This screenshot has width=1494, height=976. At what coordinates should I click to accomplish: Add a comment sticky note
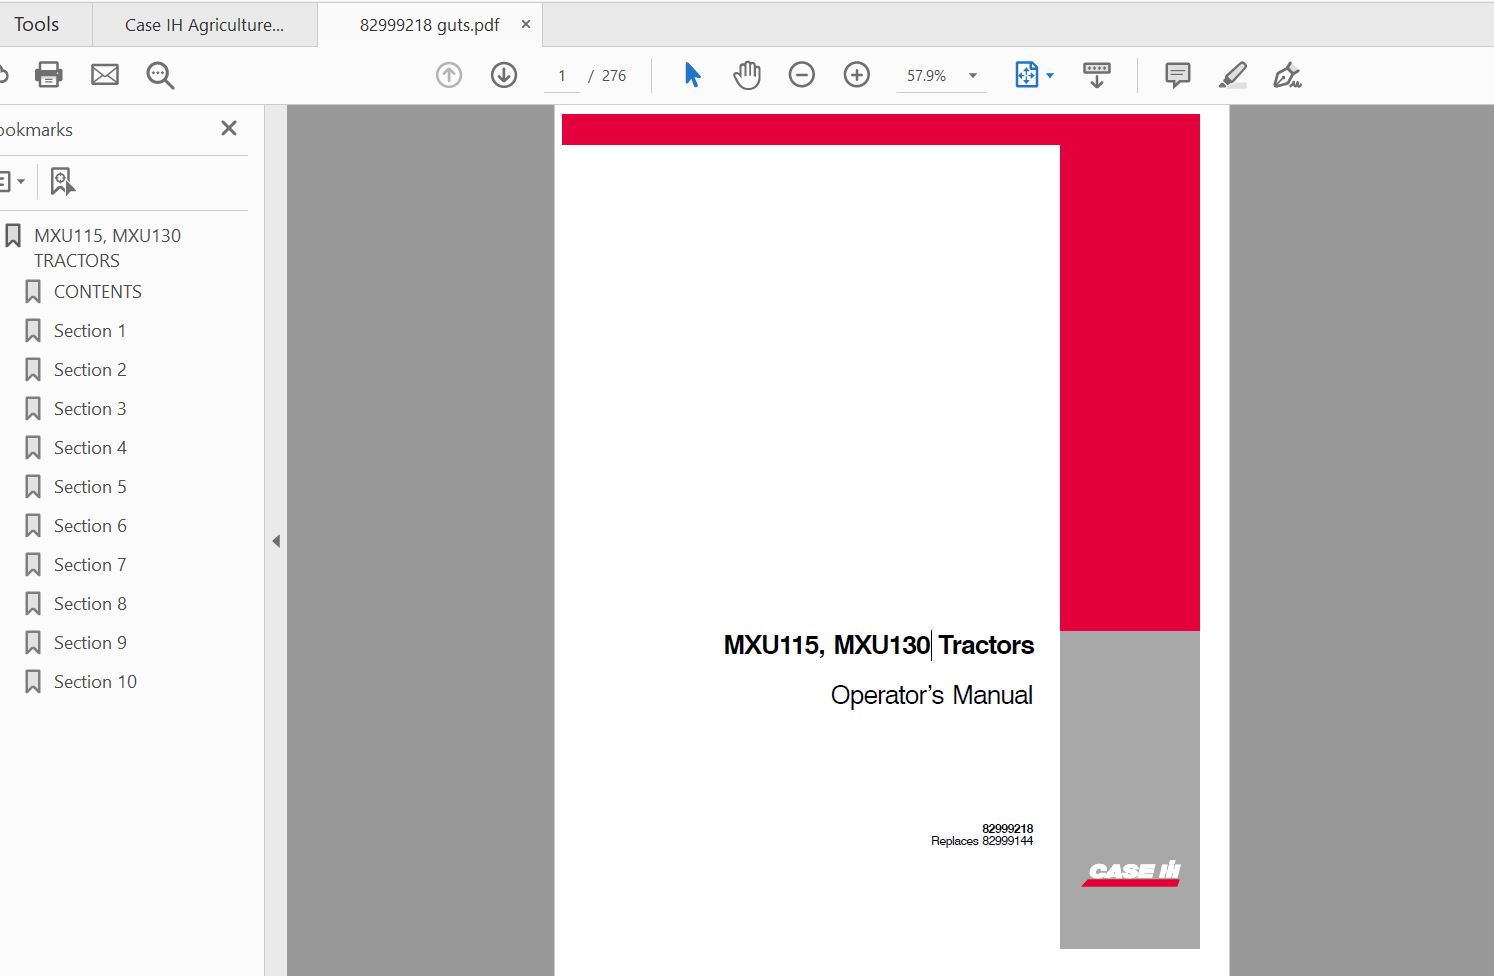[1178, 75]
